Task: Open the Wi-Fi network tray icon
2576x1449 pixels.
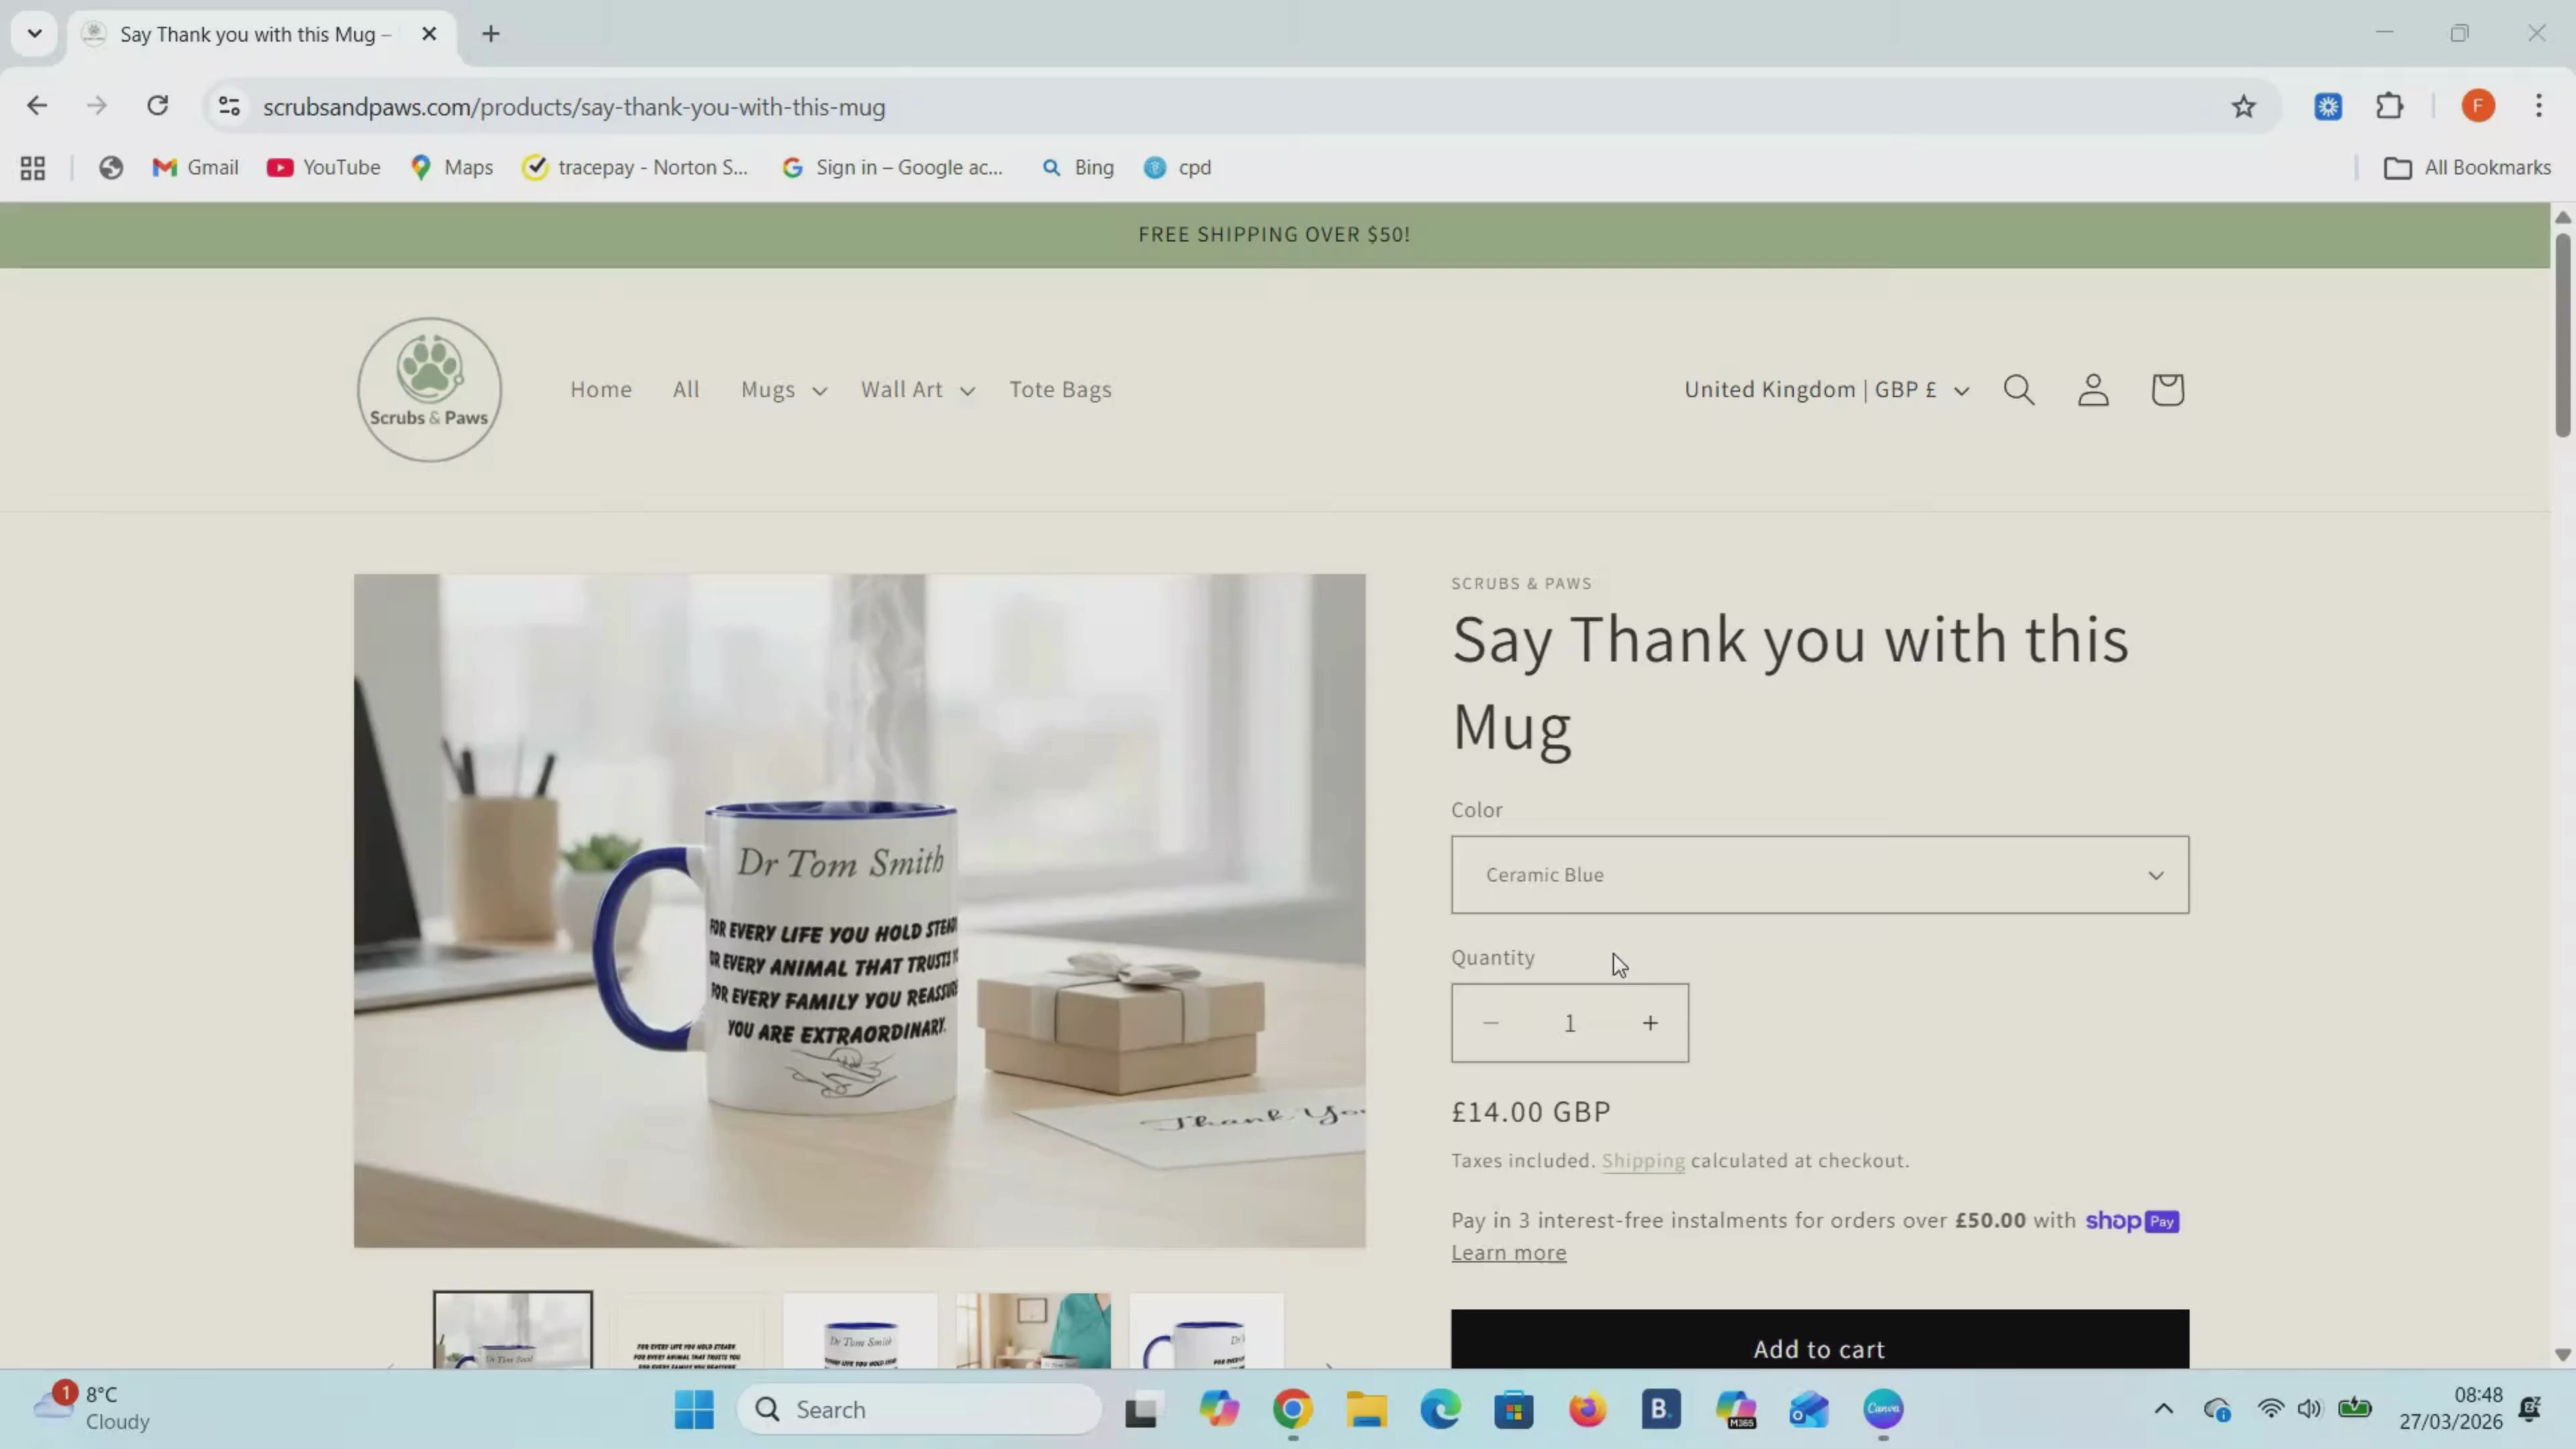Action: tap(2271, 1409)
